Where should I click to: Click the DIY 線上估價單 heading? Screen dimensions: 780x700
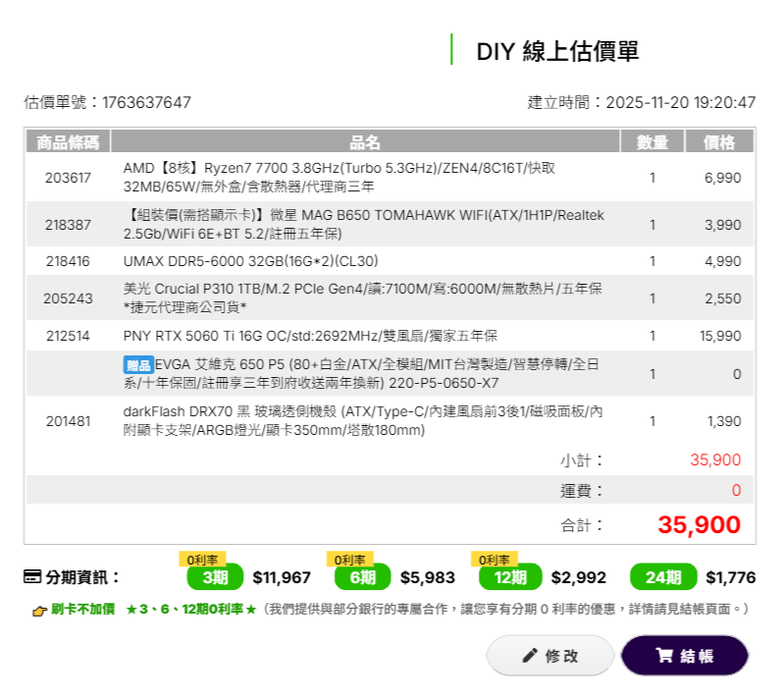pyautogui.click(x=558, y=51)
